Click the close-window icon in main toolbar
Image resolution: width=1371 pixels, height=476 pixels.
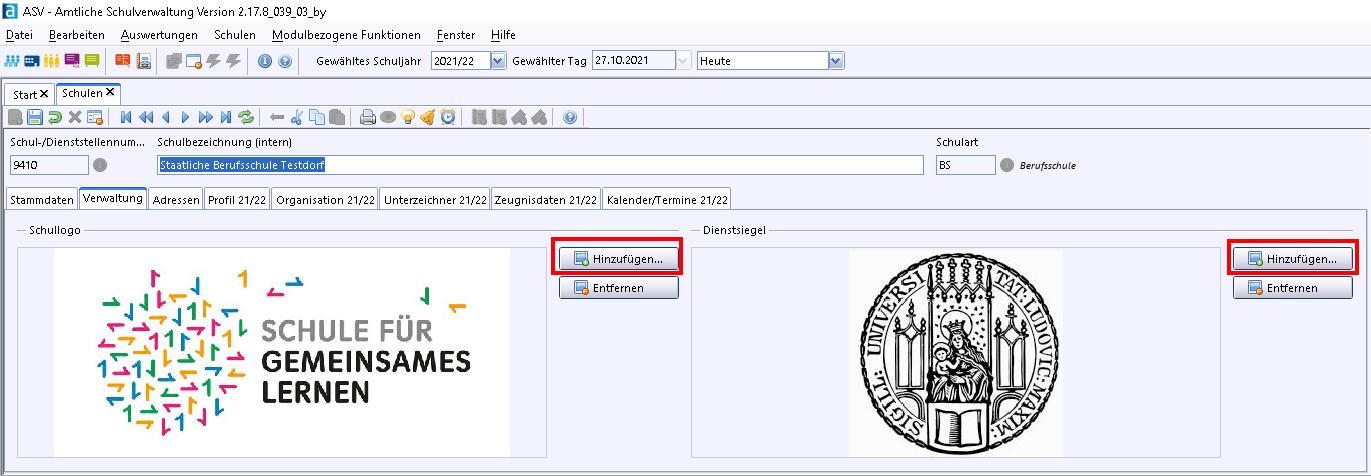tap(194, 61)
